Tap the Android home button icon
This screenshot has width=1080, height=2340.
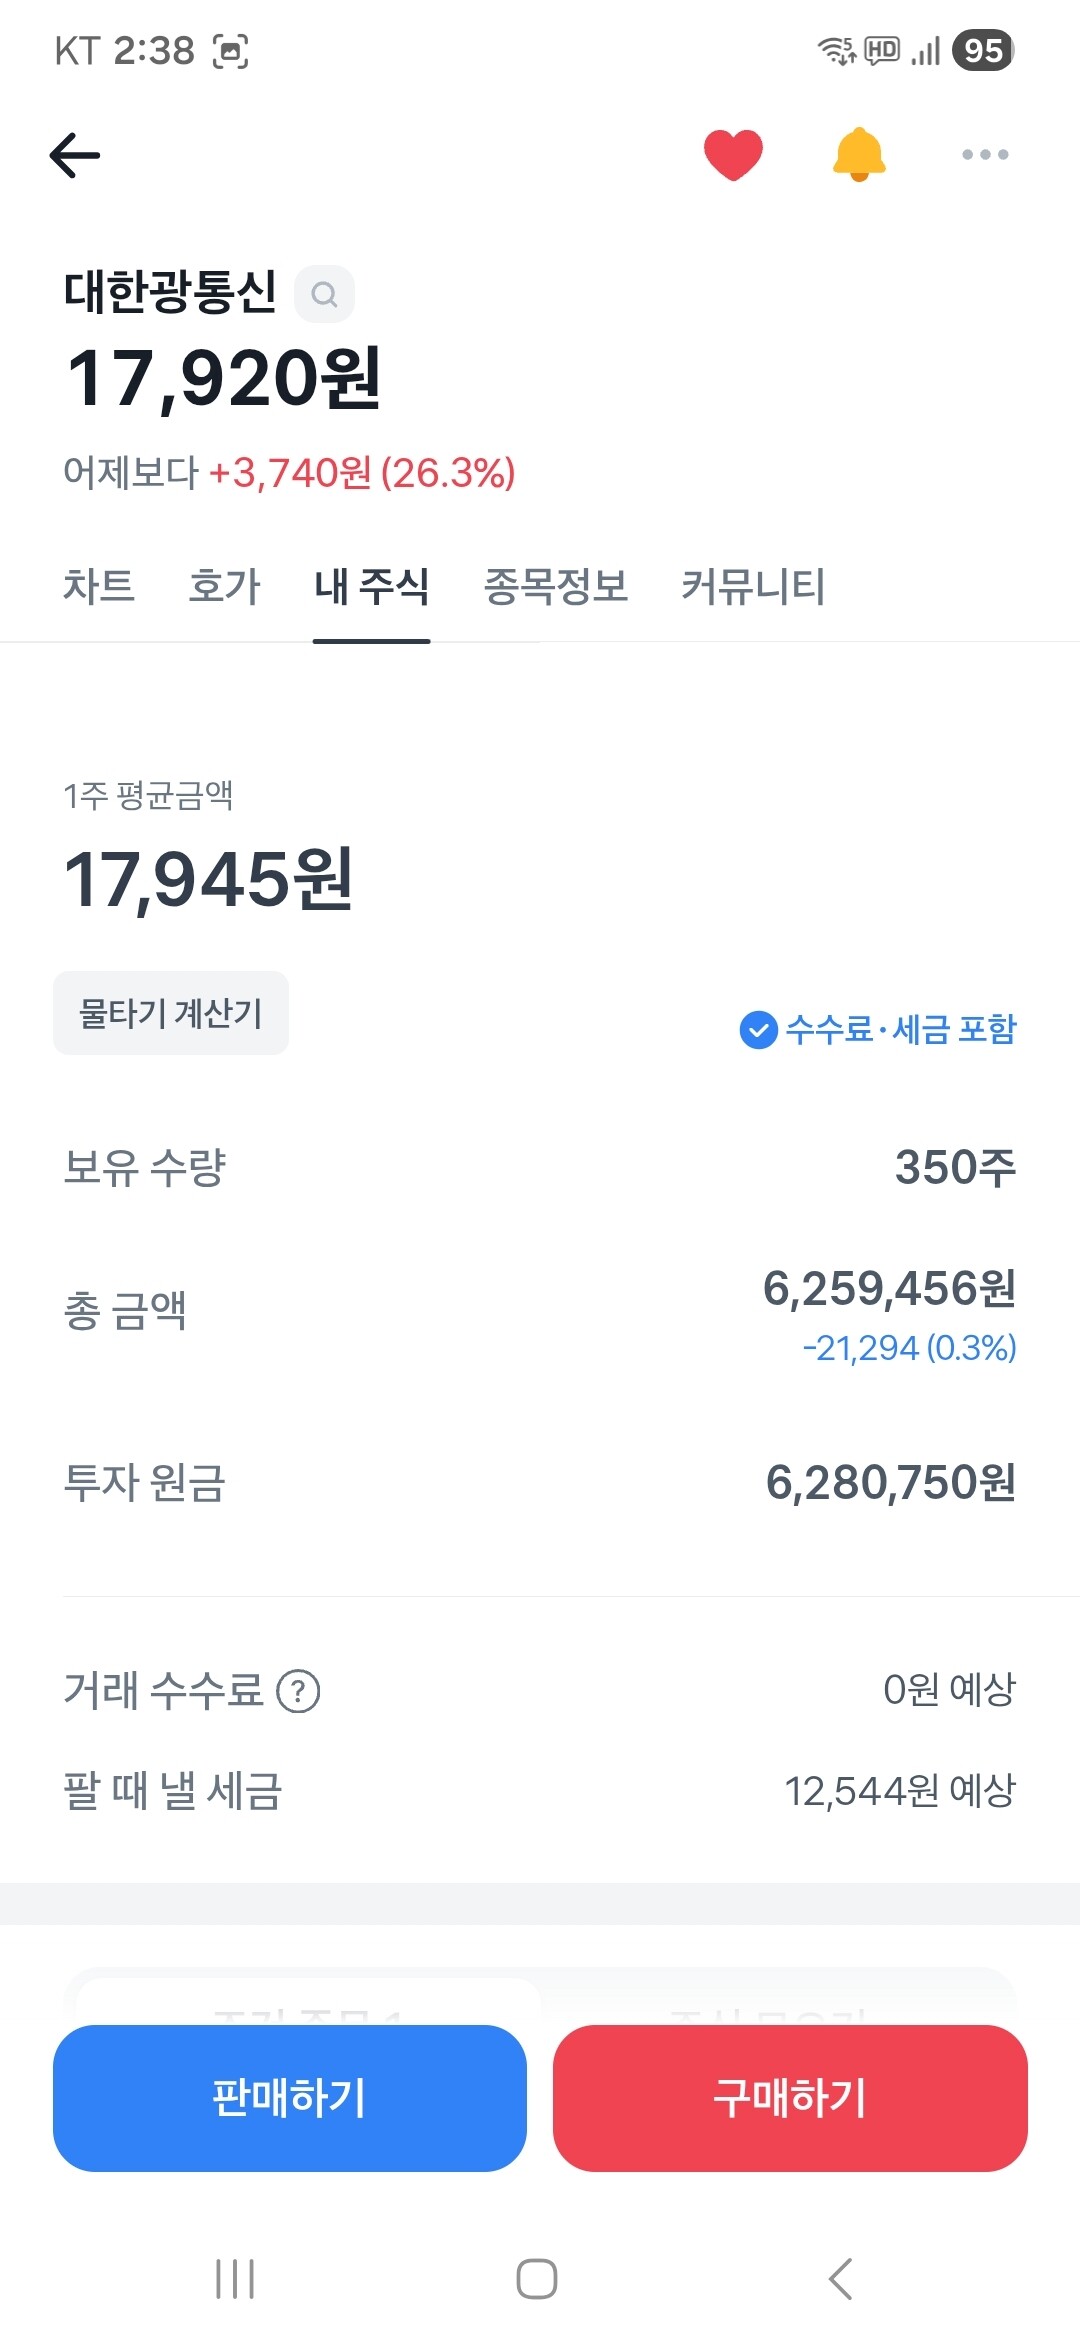pos(537,2279)
